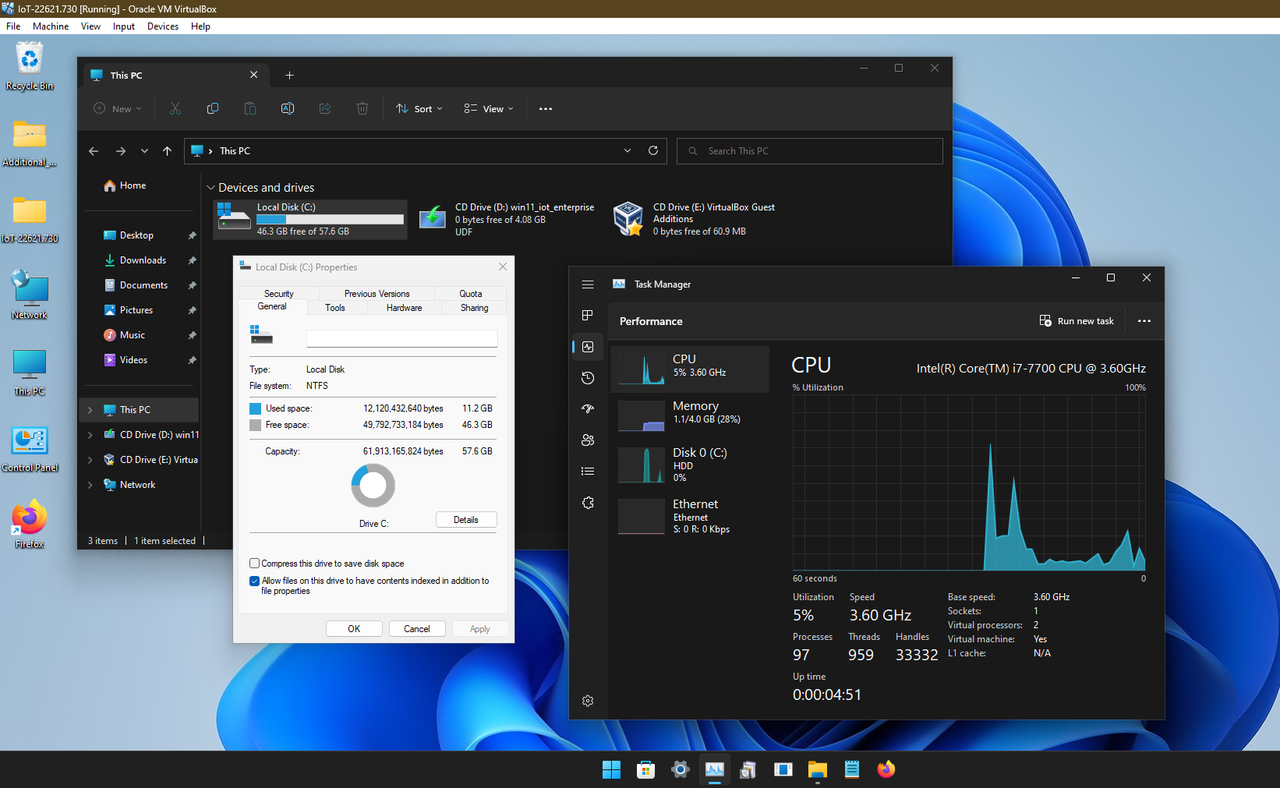Open Services page in Task Manager

[x=588, y=502]
